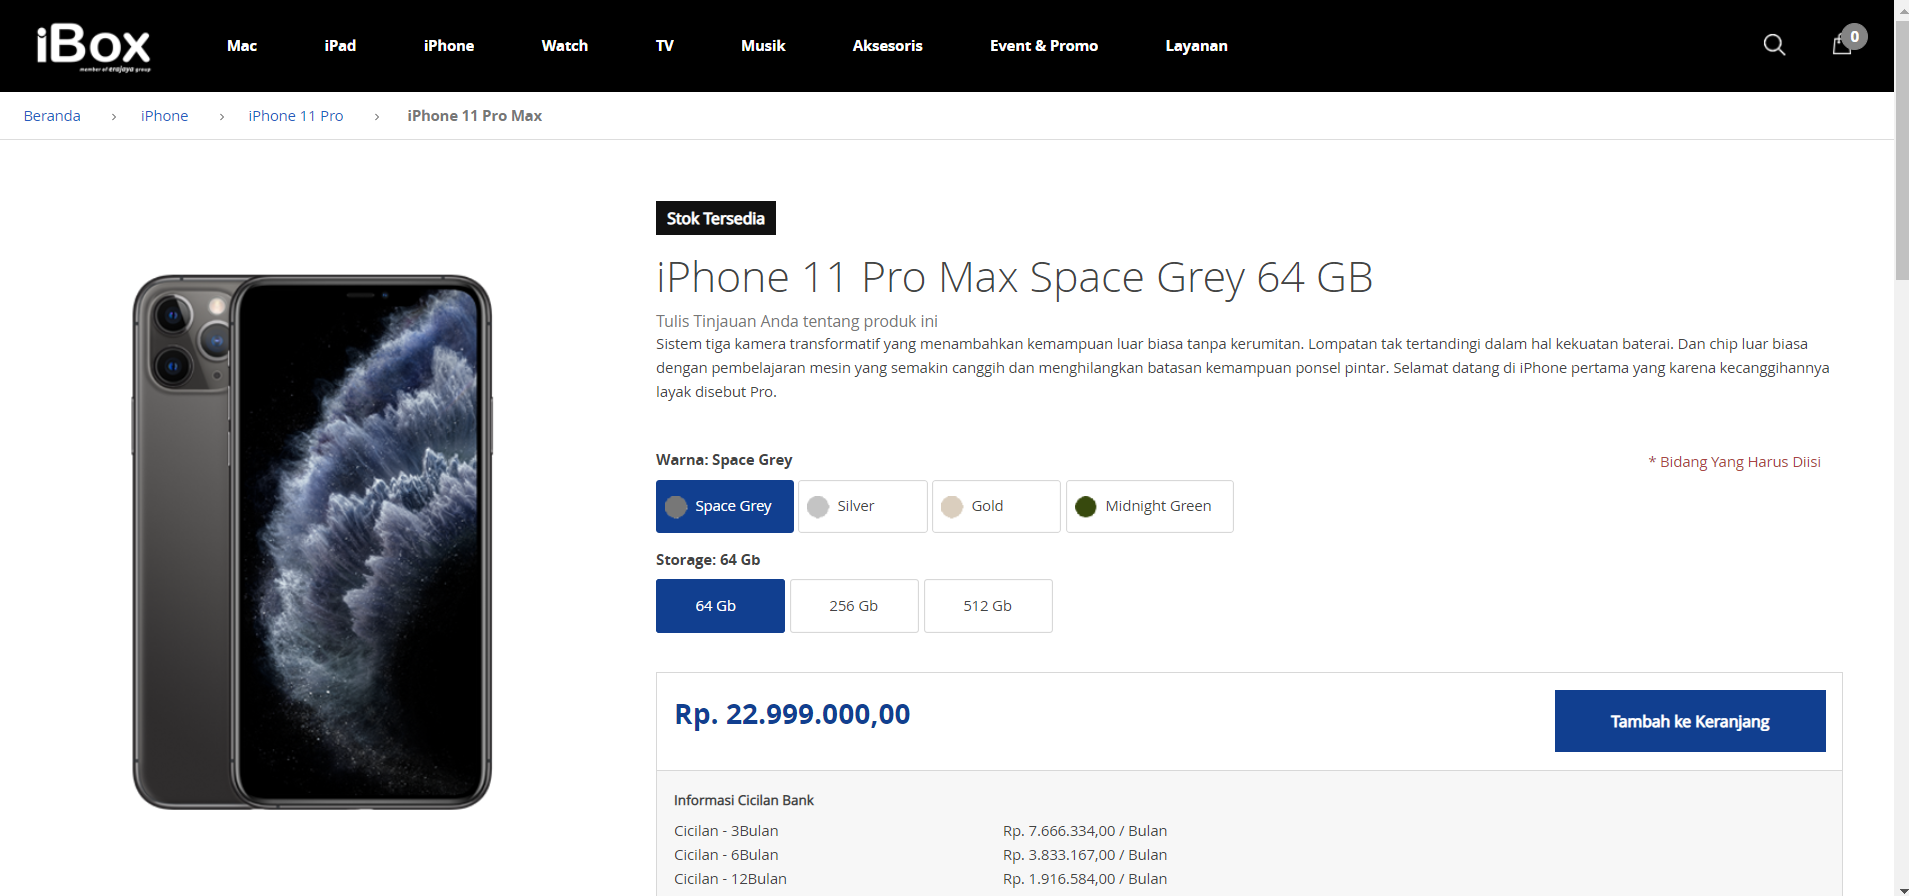Select 256 Gb storage
This screenshot has height=896, width=1909.
[854, 606]
